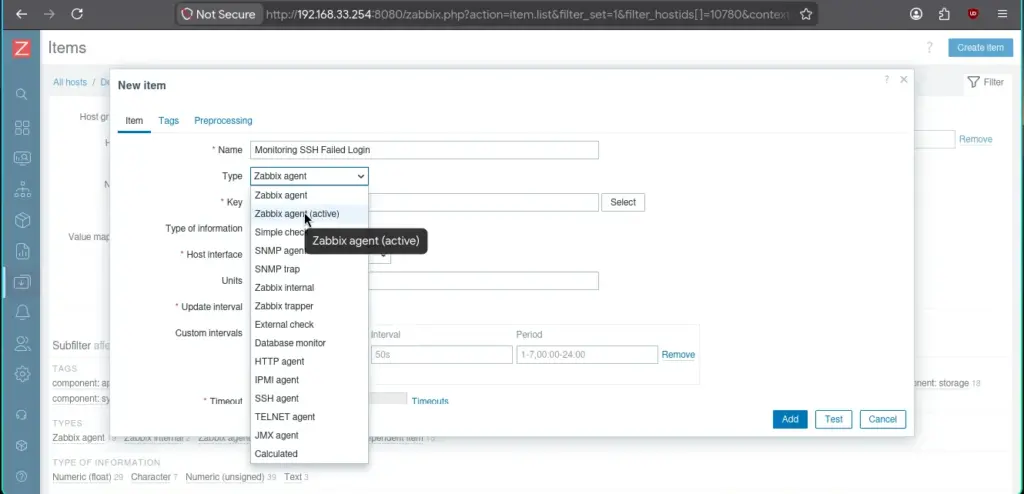Image resolution: width=1024 pixels, height=494 pixels.
Task: Open the browser extensions icon
Action: pos(944,14)
